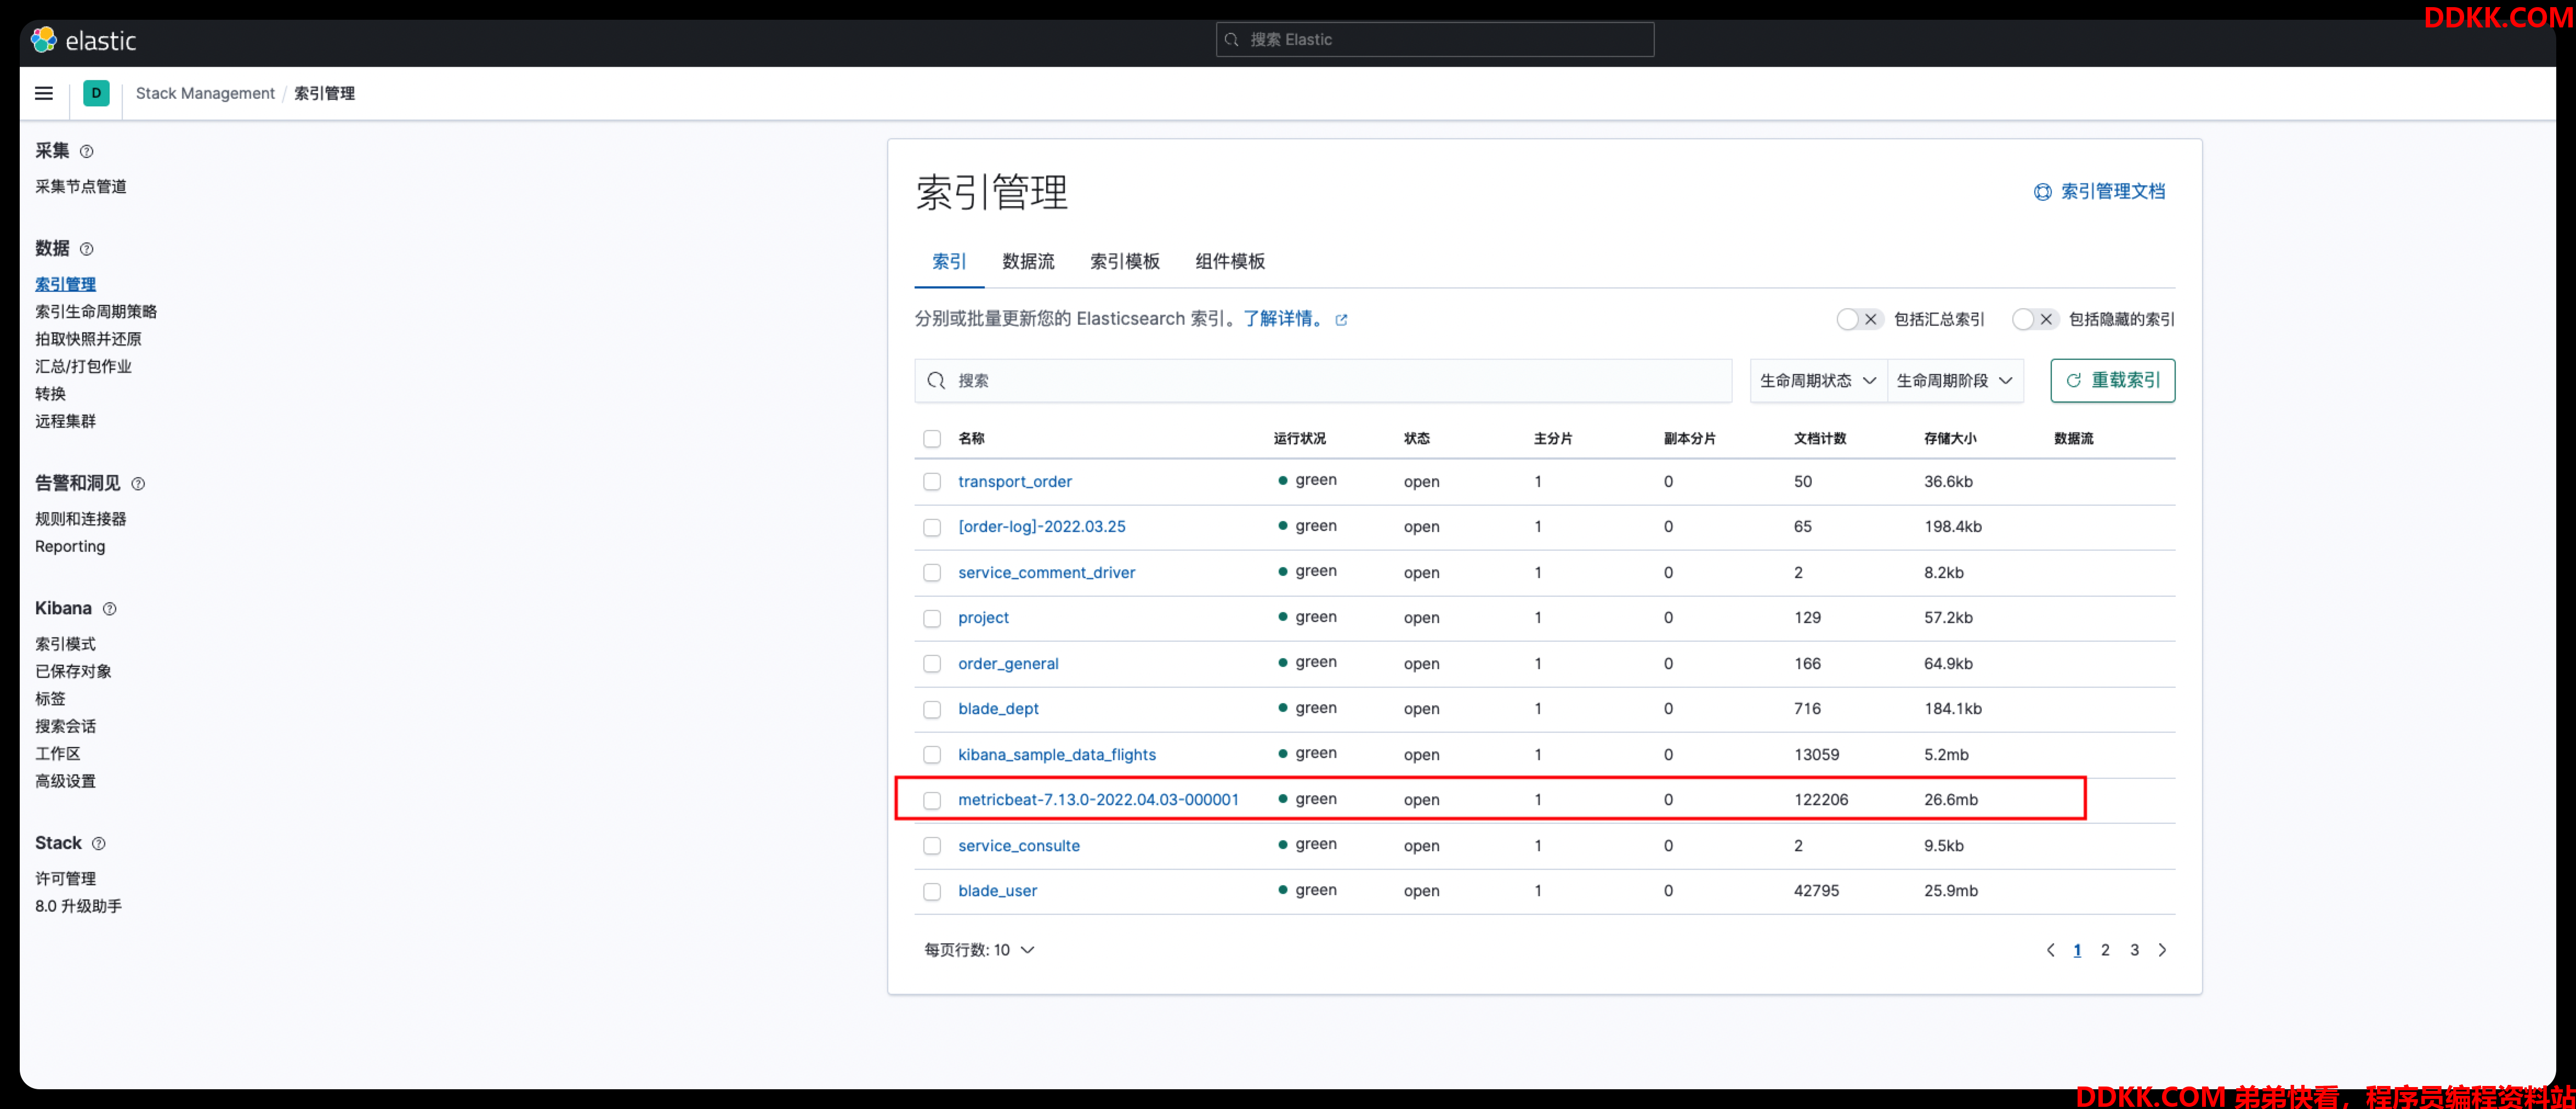Open the metricbeat-7.13.0-2022.04.03-000001 index
This screenshot has width=2576, height=1109.
(1098, 800)
